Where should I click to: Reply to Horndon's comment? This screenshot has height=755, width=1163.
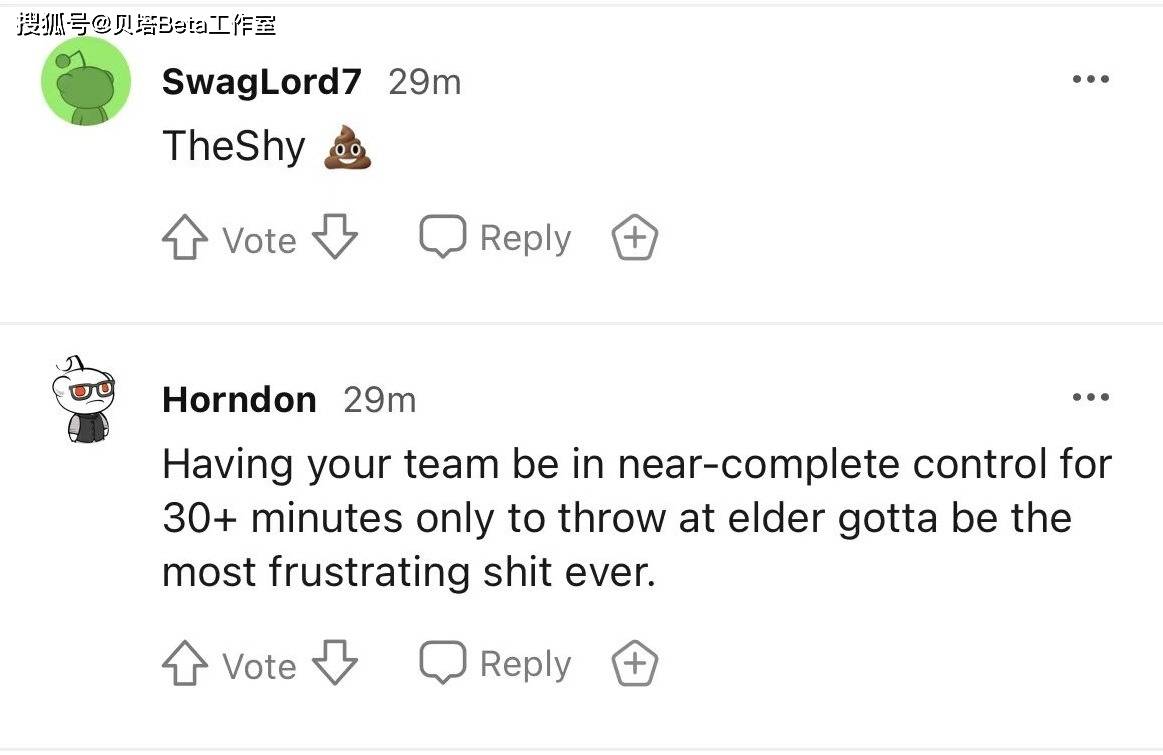495,662
